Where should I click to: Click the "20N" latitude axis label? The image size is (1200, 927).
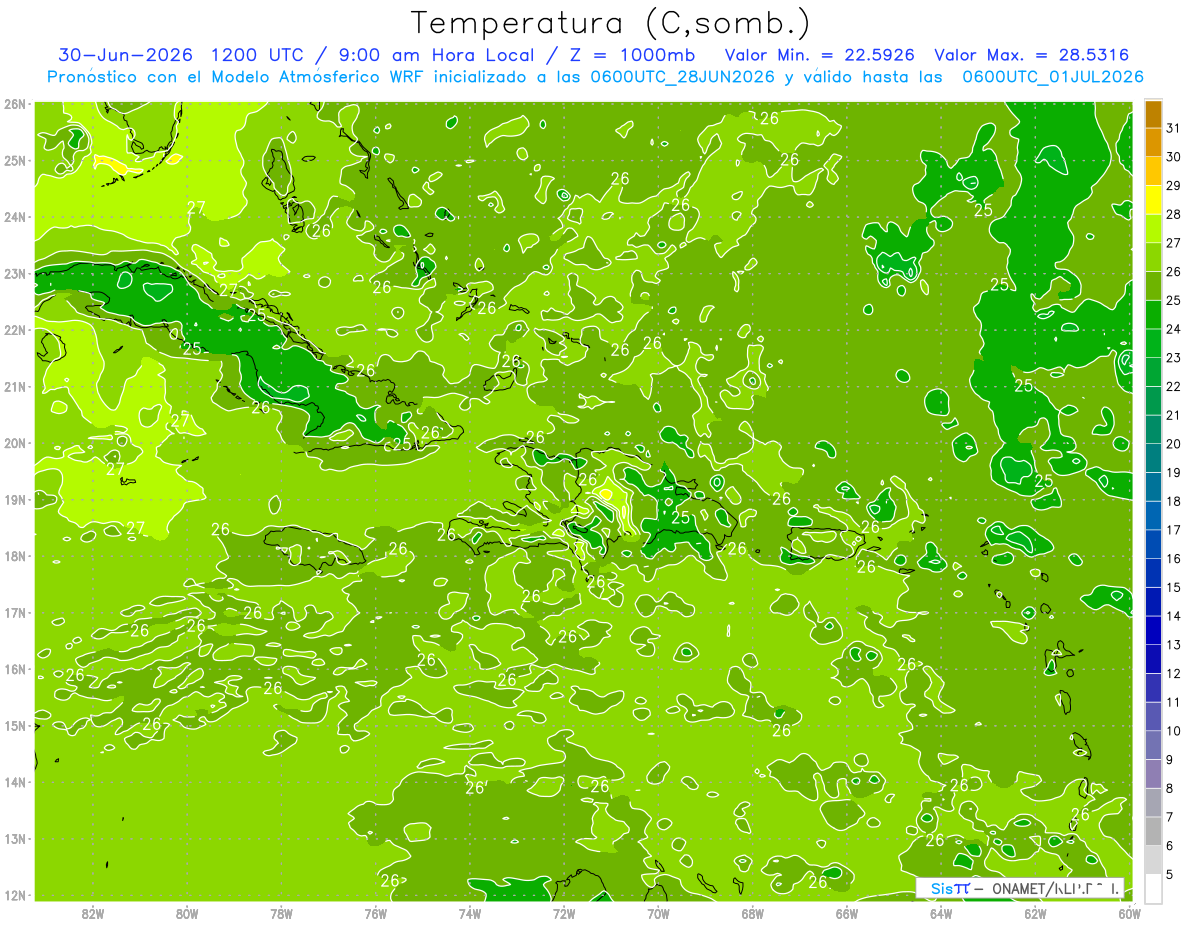(x=15, y=443)
